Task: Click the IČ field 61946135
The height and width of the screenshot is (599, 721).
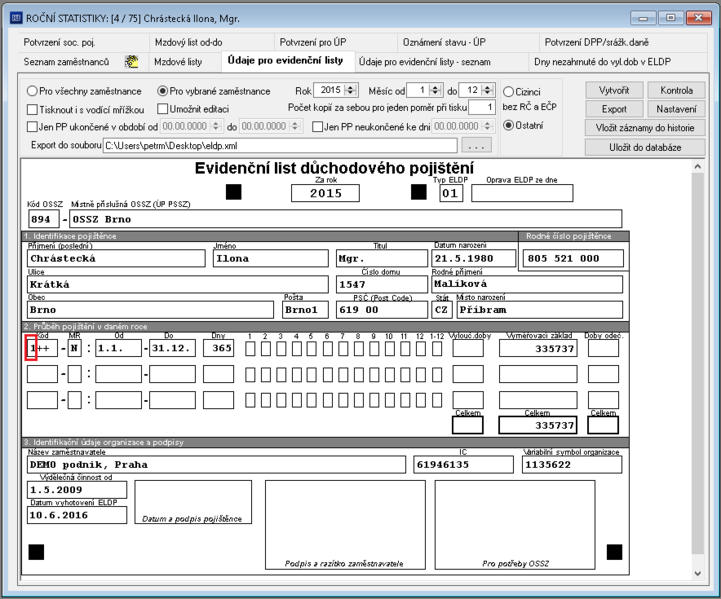Action: [x=464, y=464]
